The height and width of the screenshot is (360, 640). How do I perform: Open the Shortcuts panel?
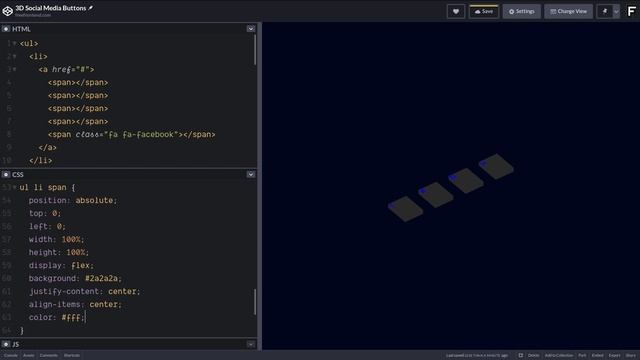click(x=72, y=355)
